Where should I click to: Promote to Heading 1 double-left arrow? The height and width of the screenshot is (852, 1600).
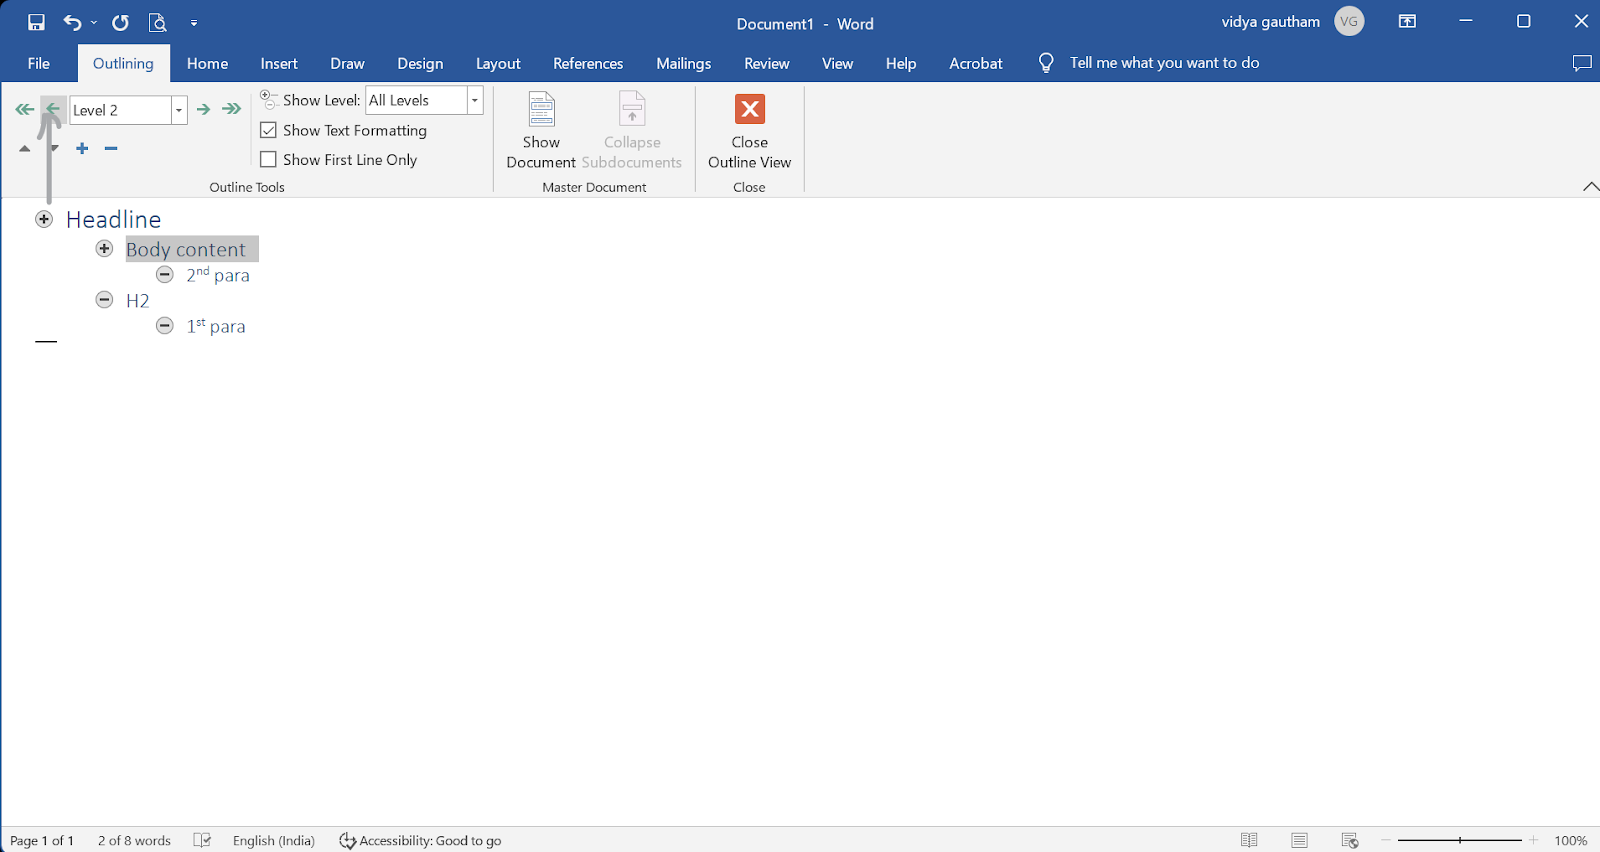coord(24,109)
